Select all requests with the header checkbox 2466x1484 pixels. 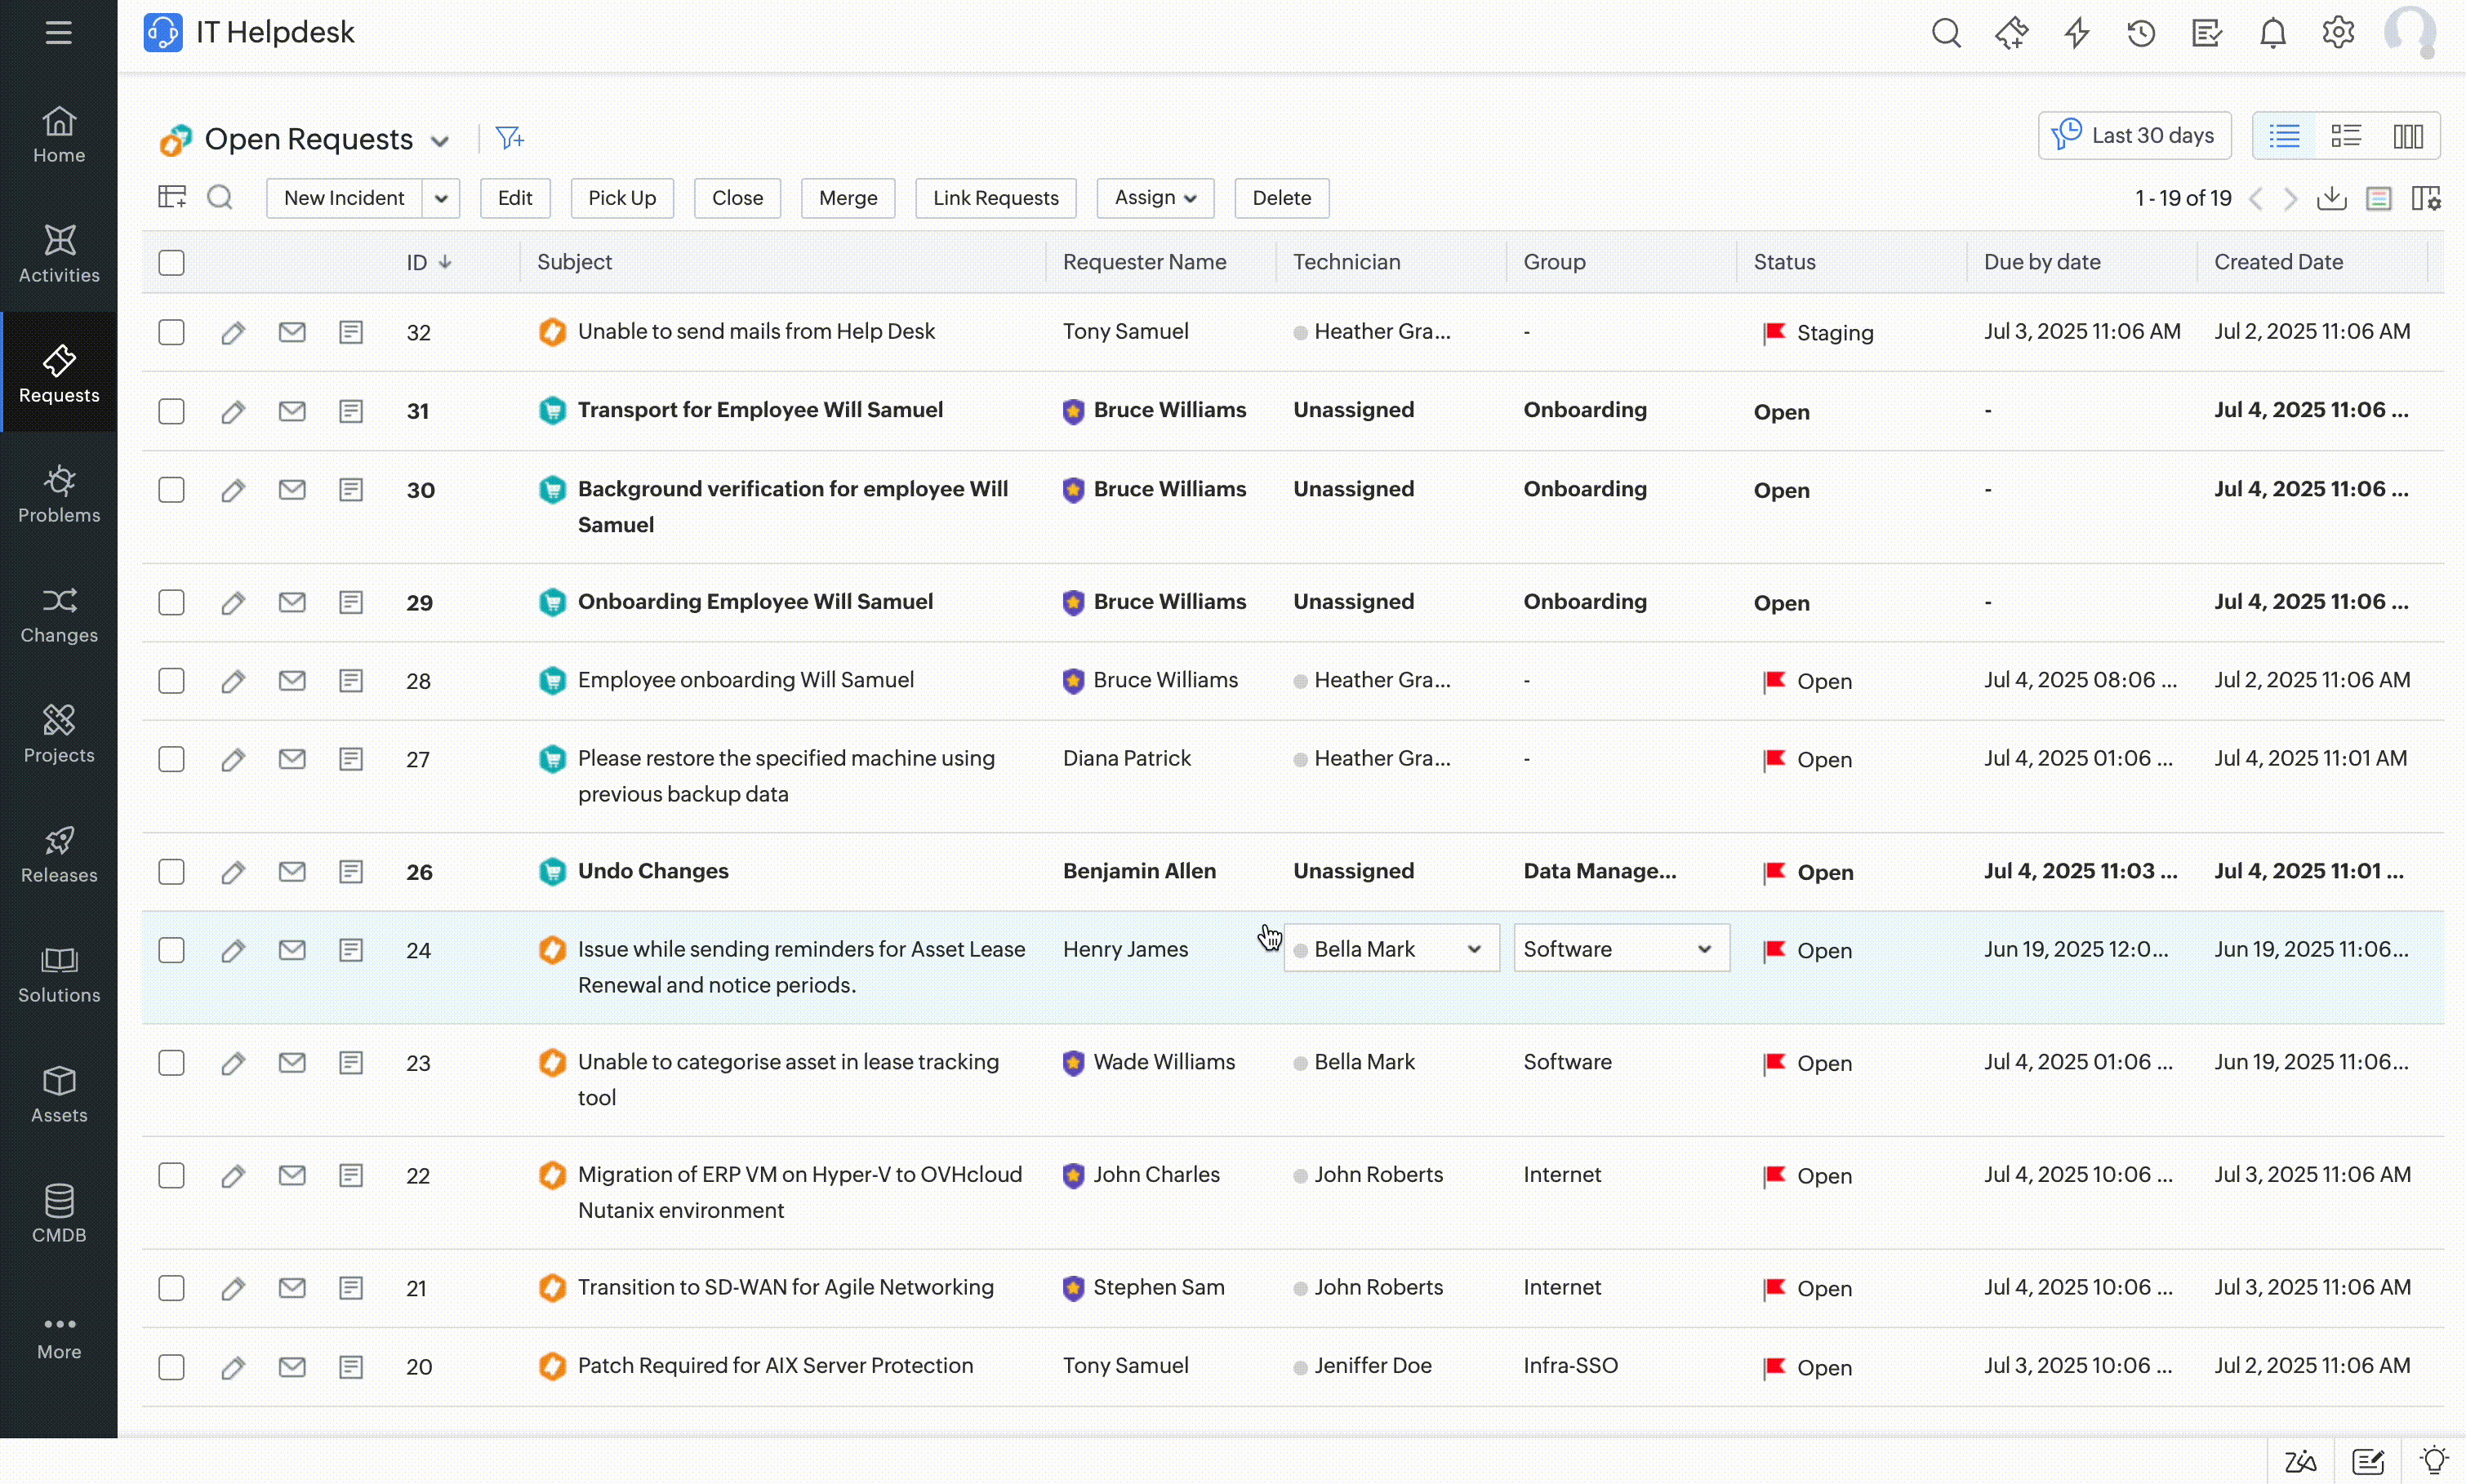pos(171,262)
